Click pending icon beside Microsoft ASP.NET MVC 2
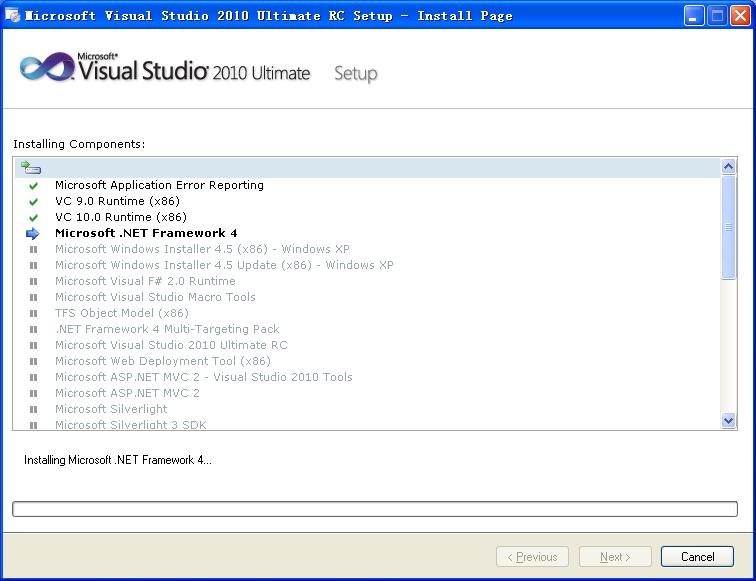Viewport: 756px width, 581px height. tap(33, 393)
